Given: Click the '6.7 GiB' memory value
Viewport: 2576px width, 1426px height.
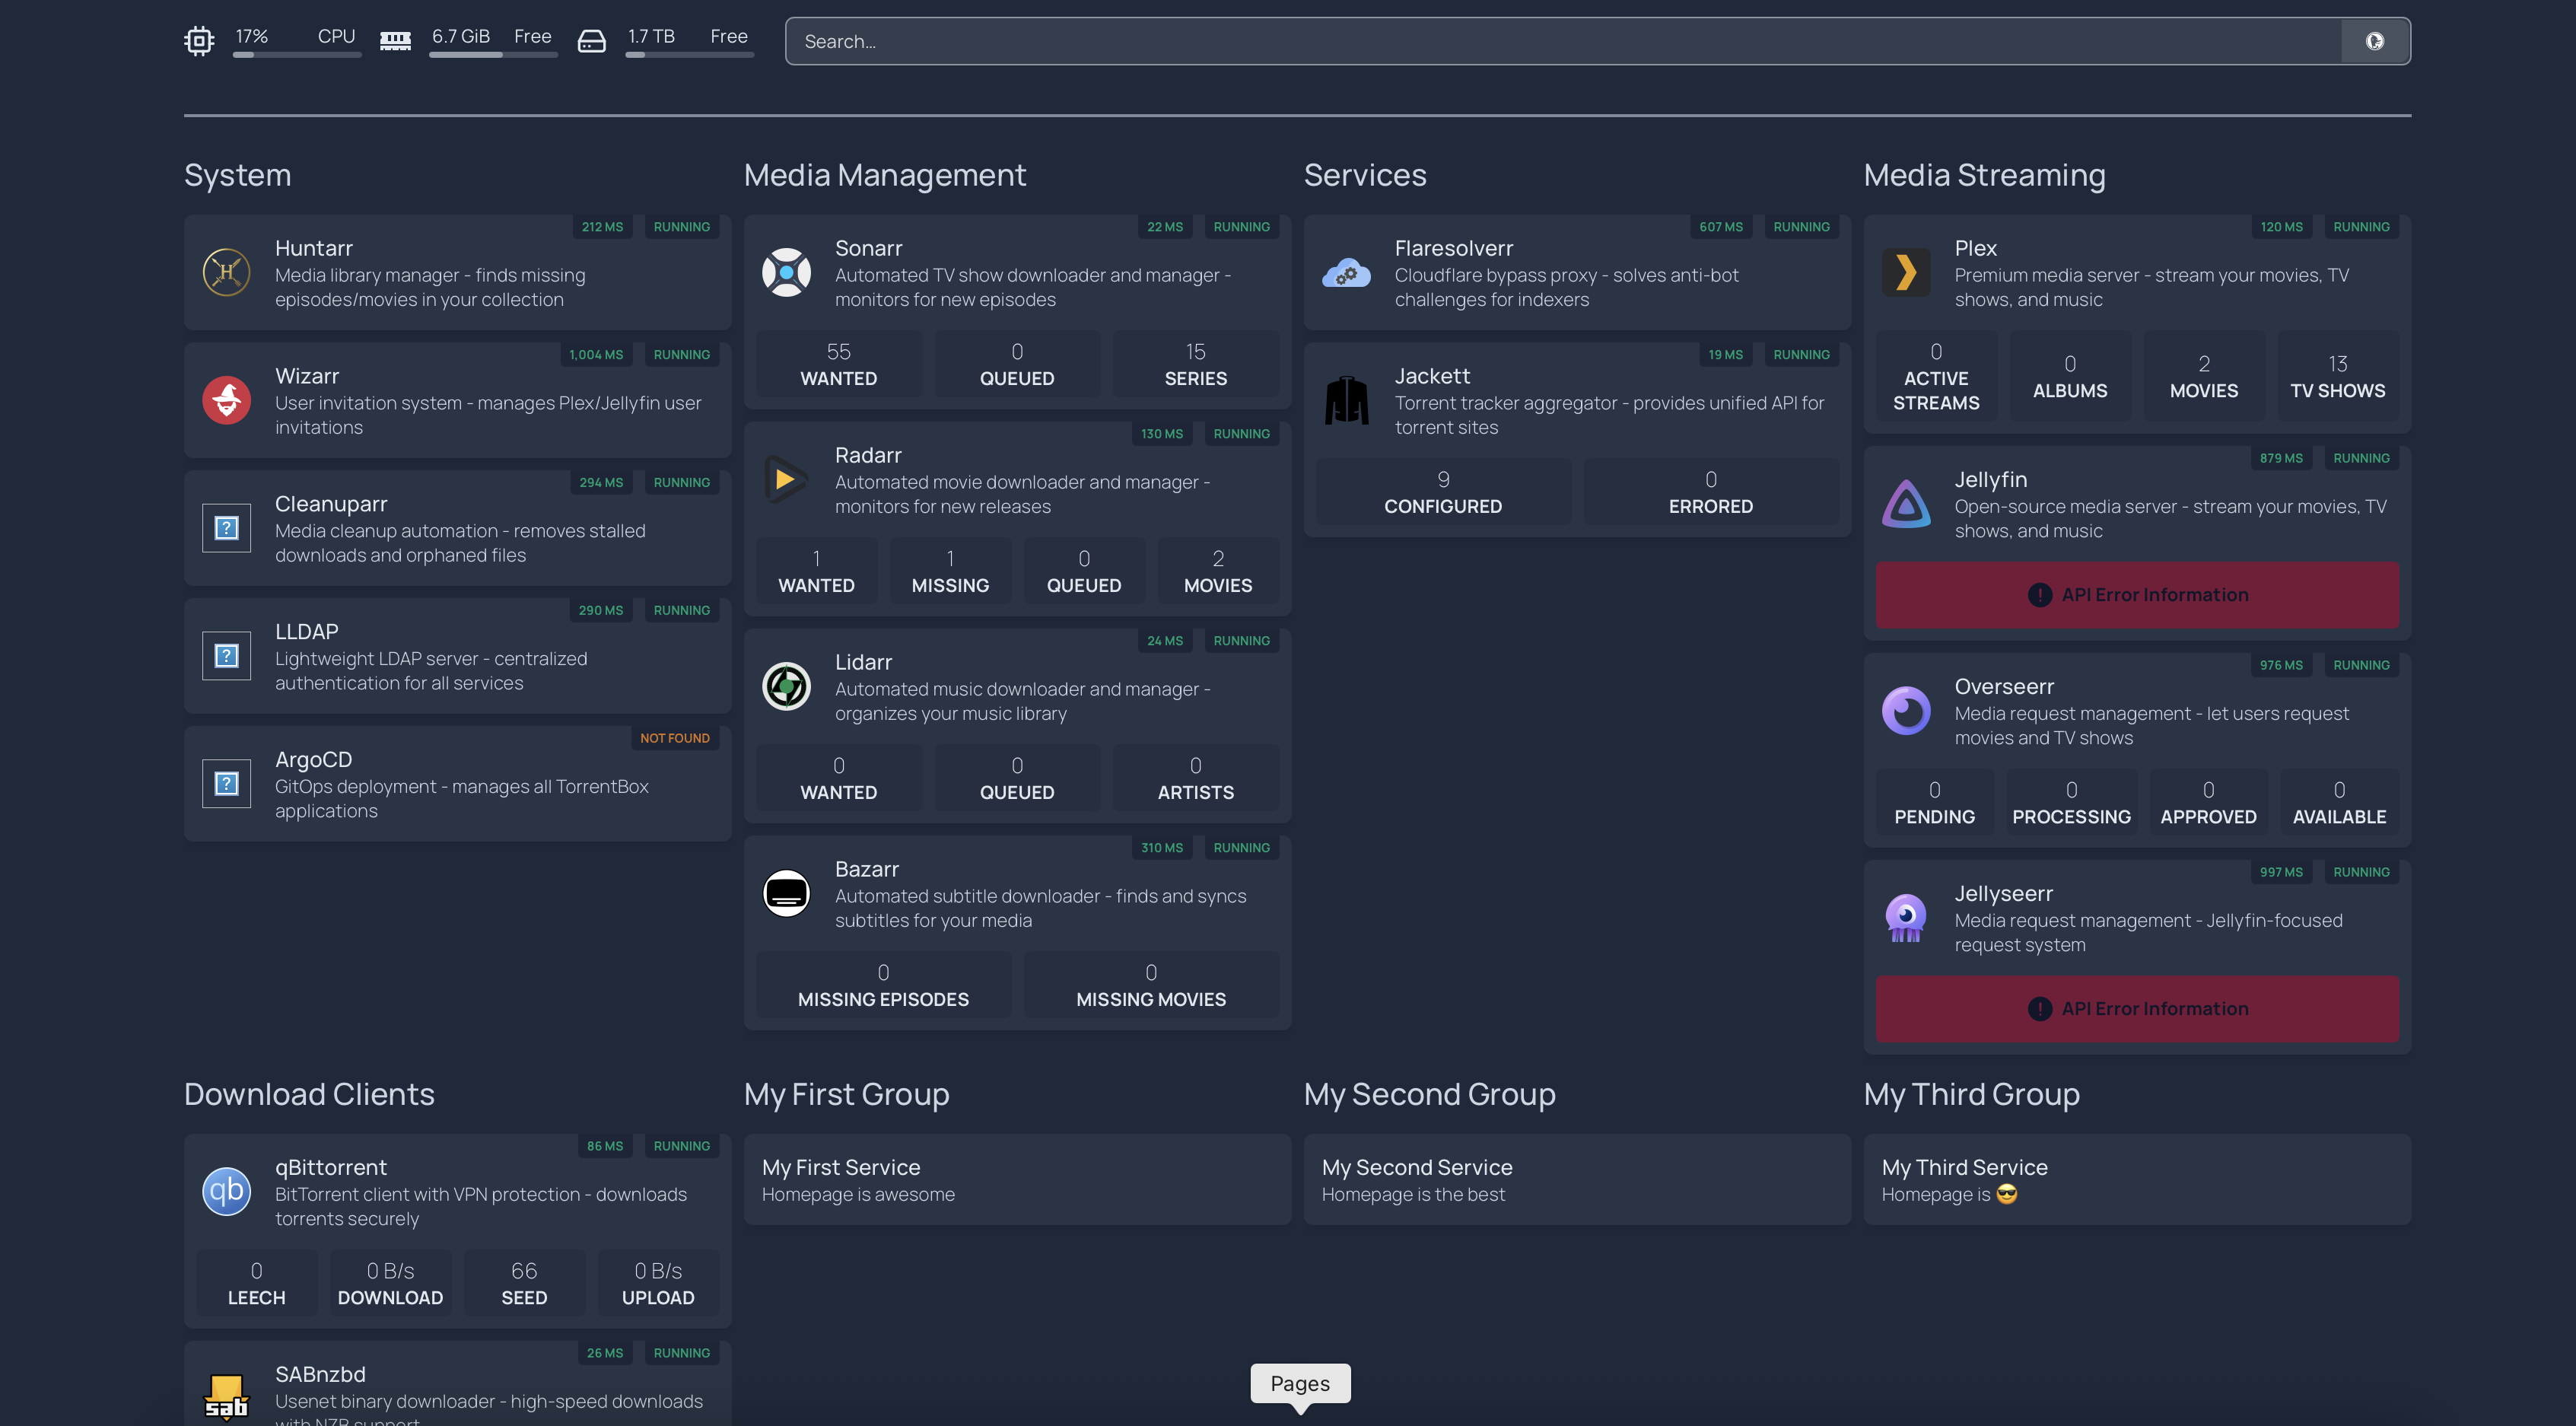Looking at the screenshot, I should point(461,36).
